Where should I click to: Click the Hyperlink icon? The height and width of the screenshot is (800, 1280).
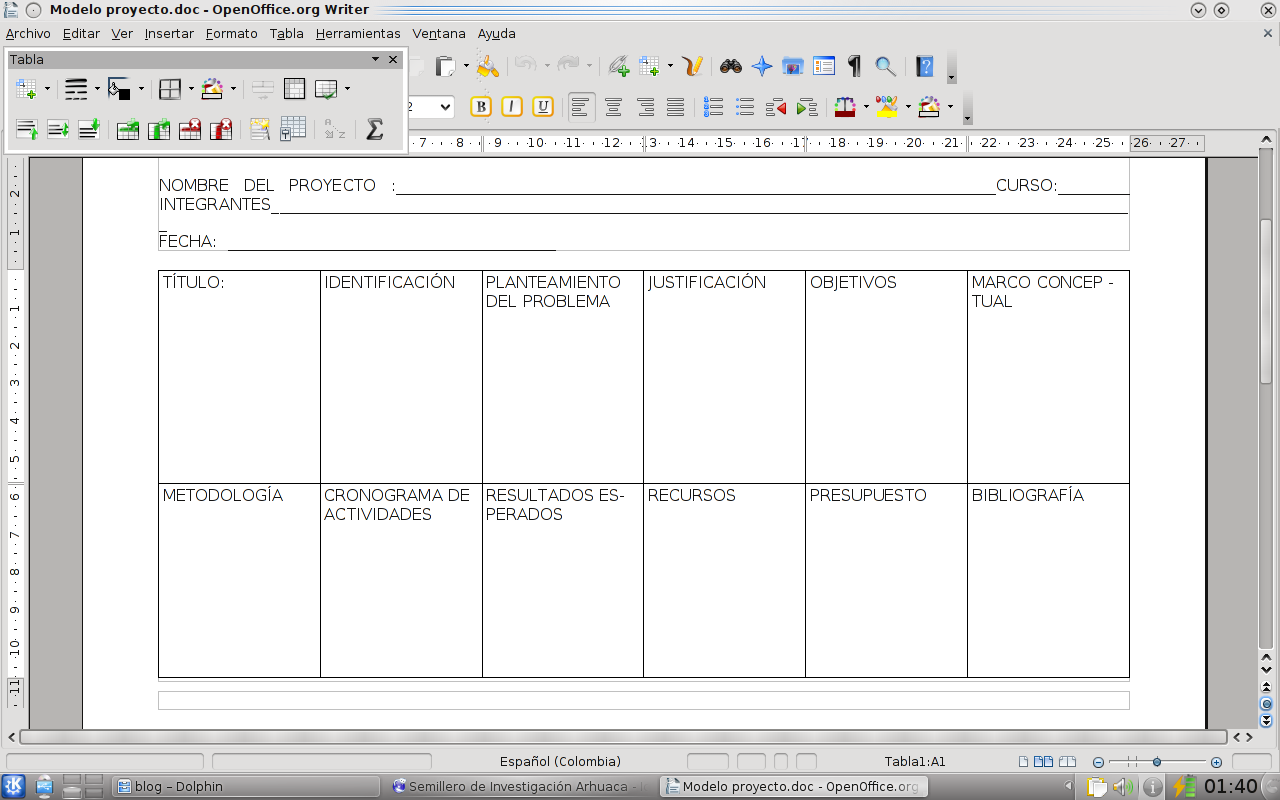pyautogui.click(x=619, y=66)
